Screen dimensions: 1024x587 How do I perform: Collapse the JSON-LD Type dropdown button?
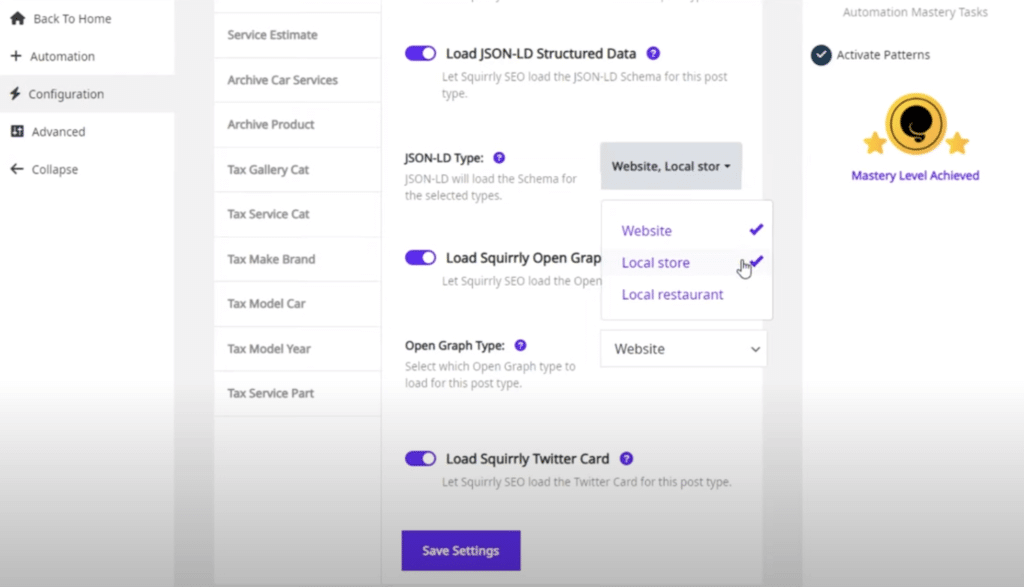click(671, 166)
